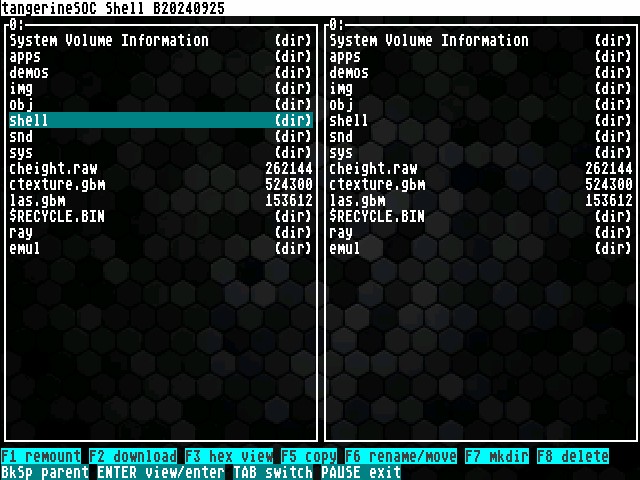The height and width of the screenshot is (480, 640).
Task: Click PAUSE exit hint
Action: 361,472
